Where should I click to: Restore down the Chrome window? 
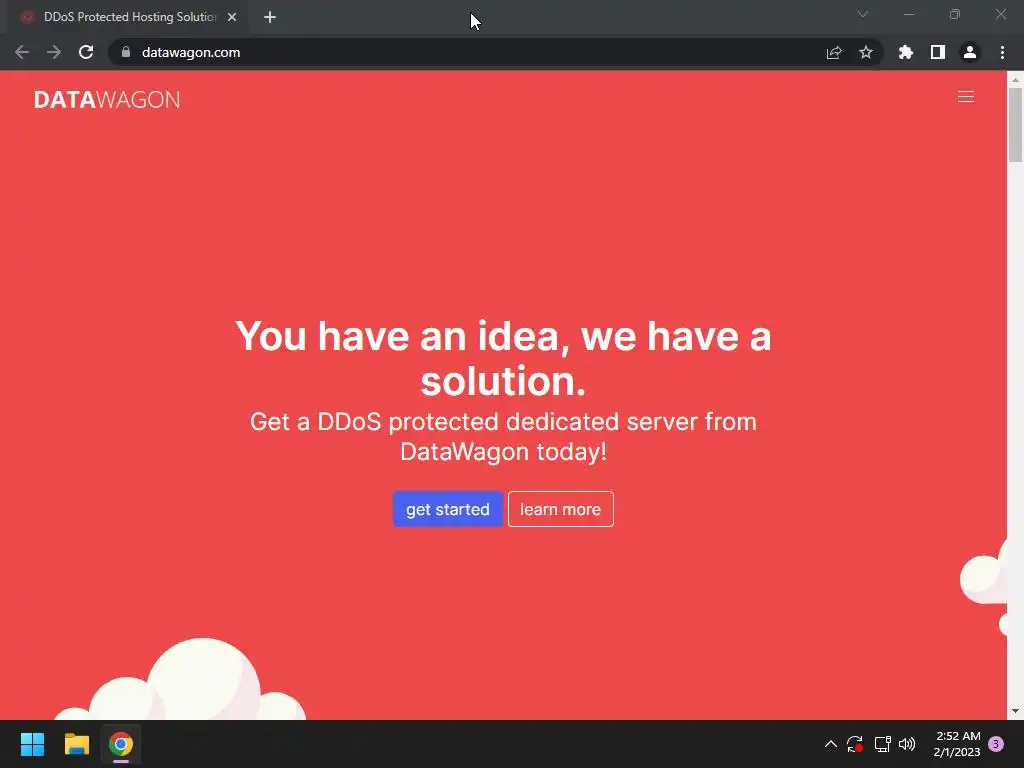pyautogui.click(x=955, y=14)
